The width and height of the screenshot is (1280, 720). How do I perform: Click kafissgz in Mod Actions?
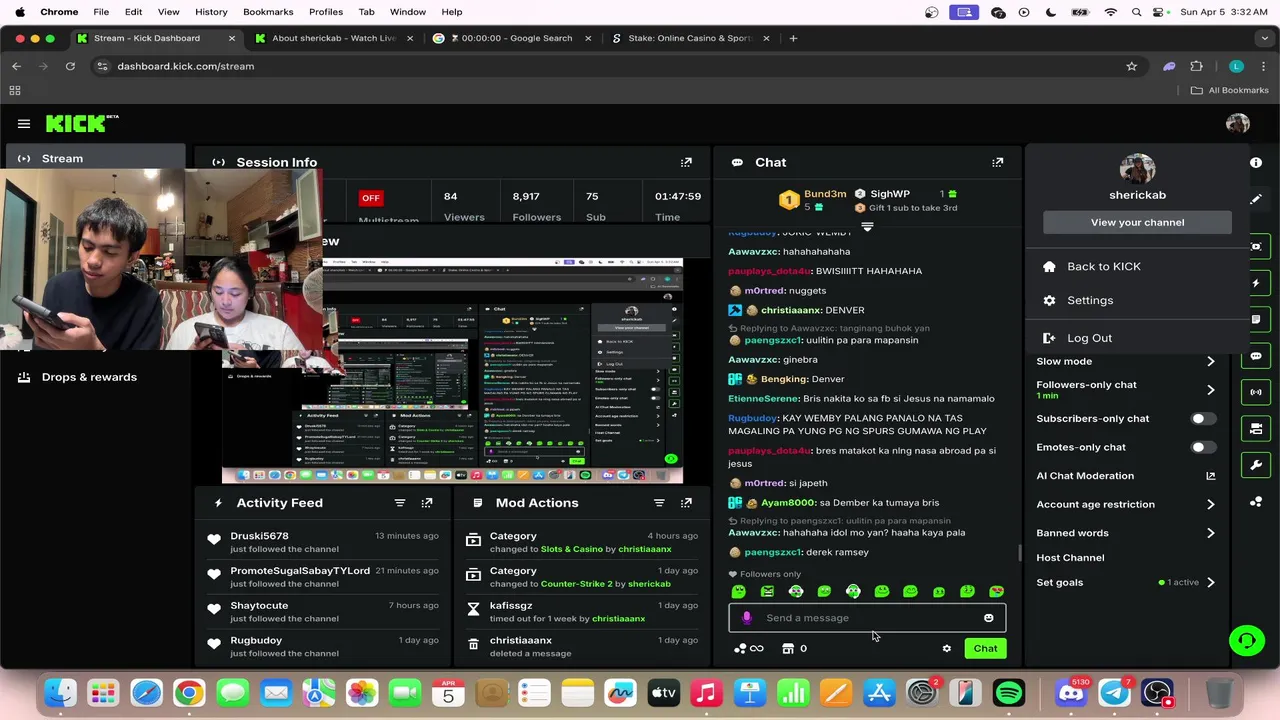click(511, 606)
